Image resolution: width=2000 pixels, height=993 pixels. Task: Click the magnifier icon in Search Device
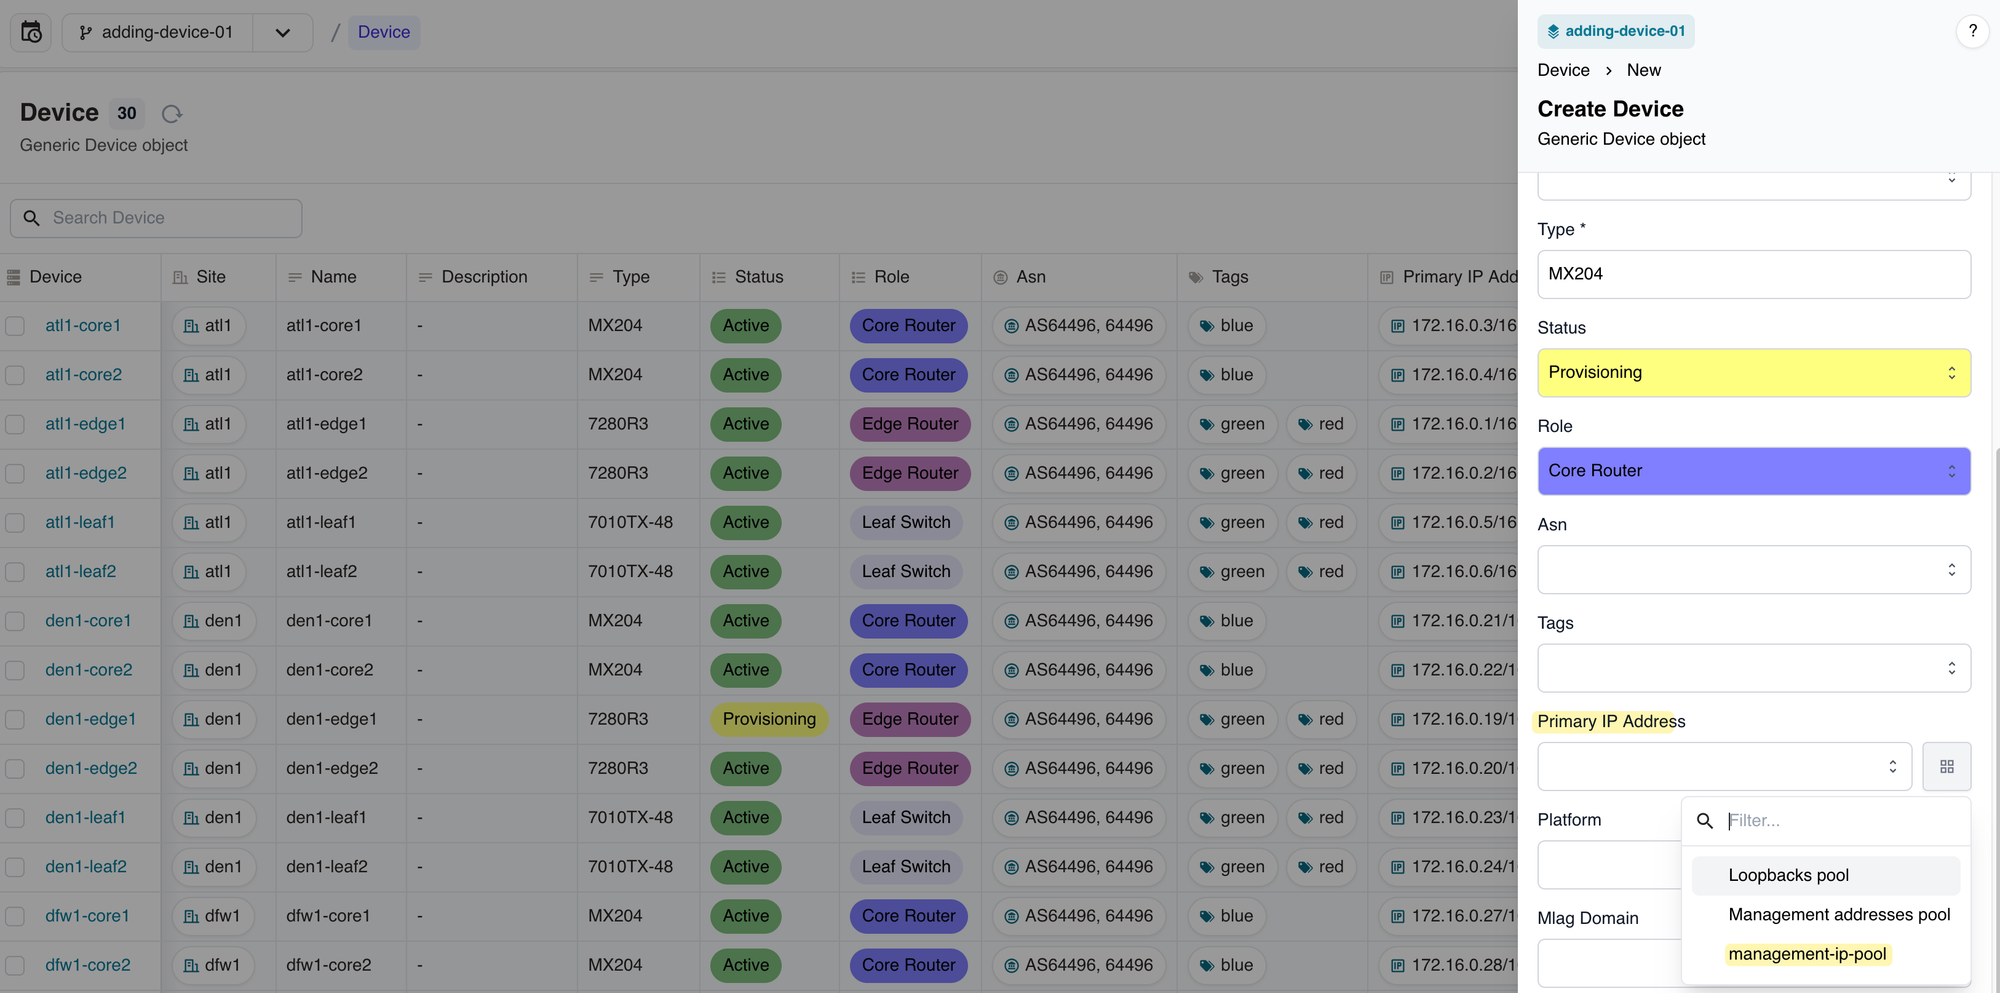[x=32, y=218]
